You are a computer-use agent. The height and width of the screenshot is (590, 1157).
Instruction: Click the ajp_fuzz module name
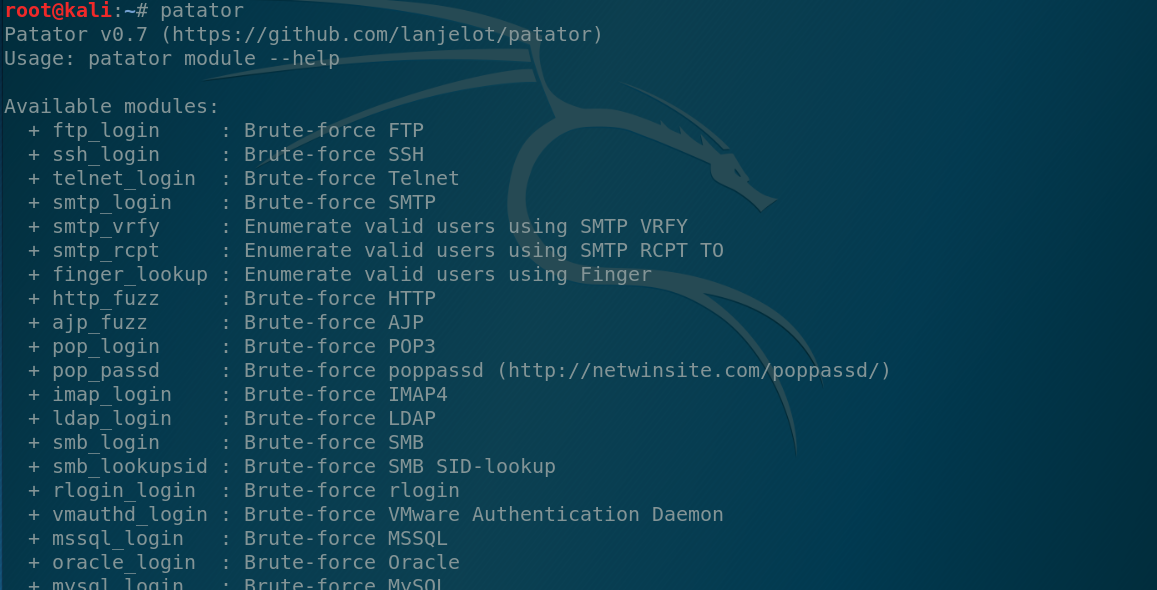tap(100, 323)
